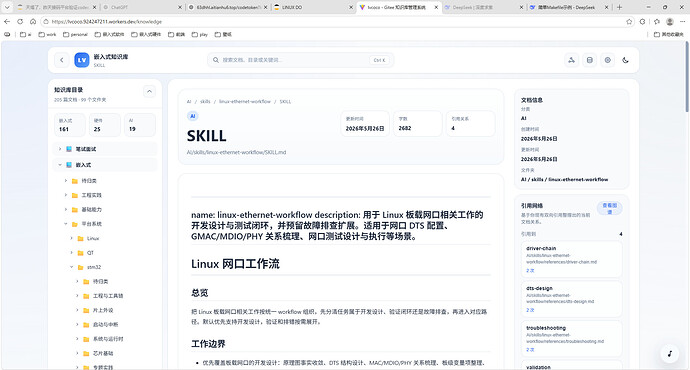Click the music note floating button
This screenshot has width=690, height=370.
click(x=670, y=353)
